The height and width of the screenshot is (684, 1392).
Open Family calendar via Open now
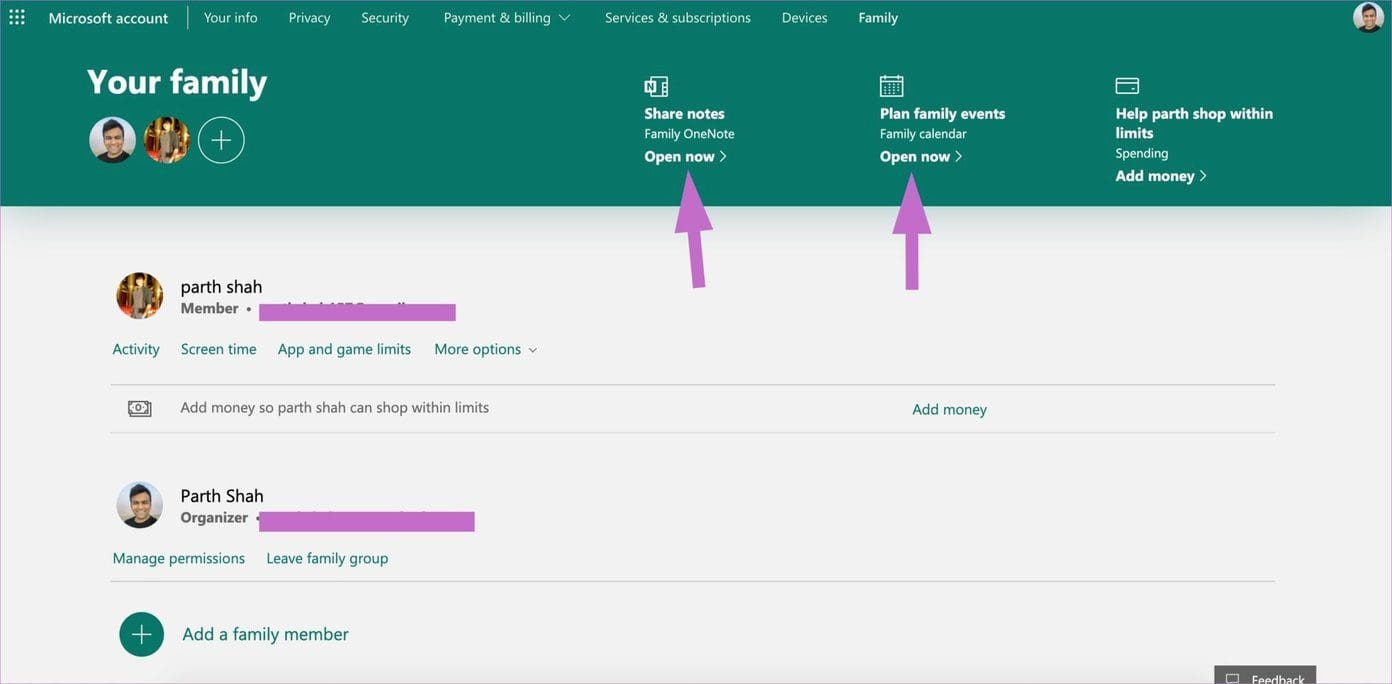(921, 156)
